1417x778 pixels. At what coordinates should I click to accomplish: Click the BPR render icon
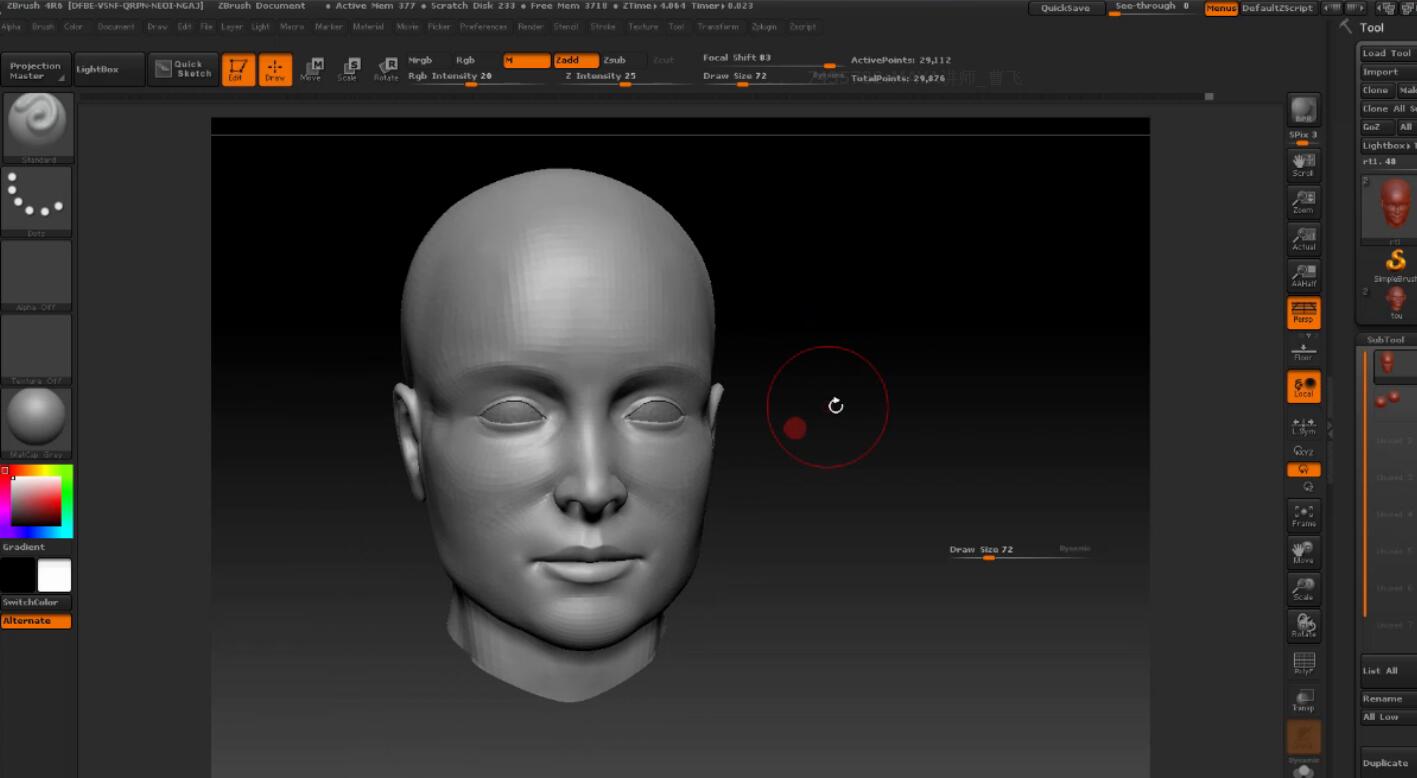[1303, 110]
